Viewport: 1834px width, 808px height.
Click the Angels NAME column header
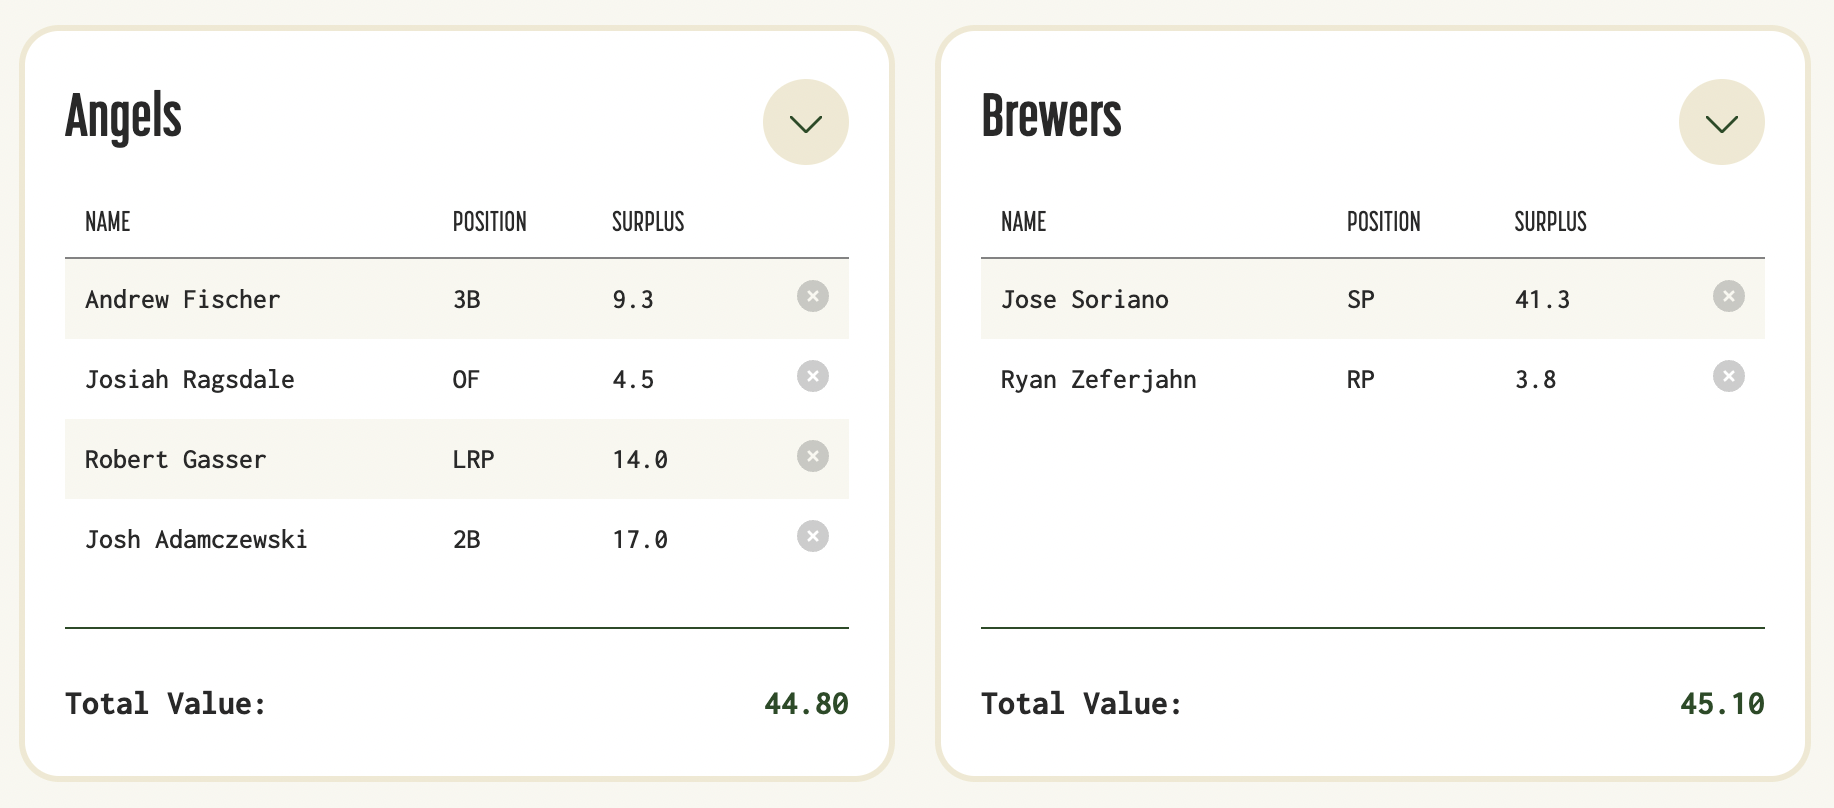click(x=108, y=222)
